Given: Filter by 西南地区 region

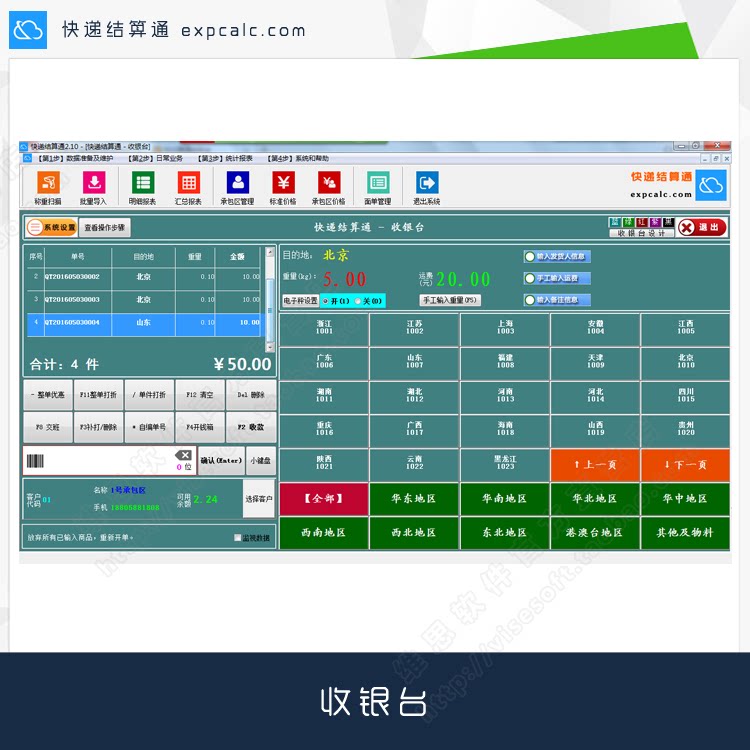Looking at the screenshot, I should pos(324,533).
